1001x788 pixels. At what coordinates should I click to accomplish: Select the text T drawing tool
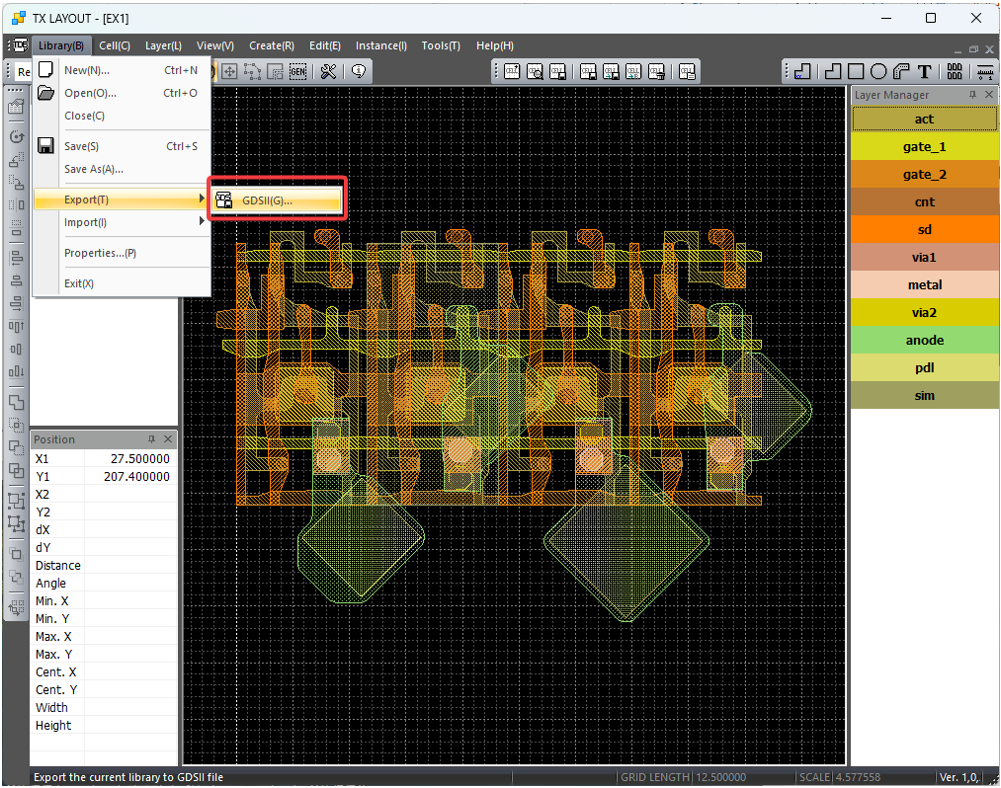[x=924, y=71]
